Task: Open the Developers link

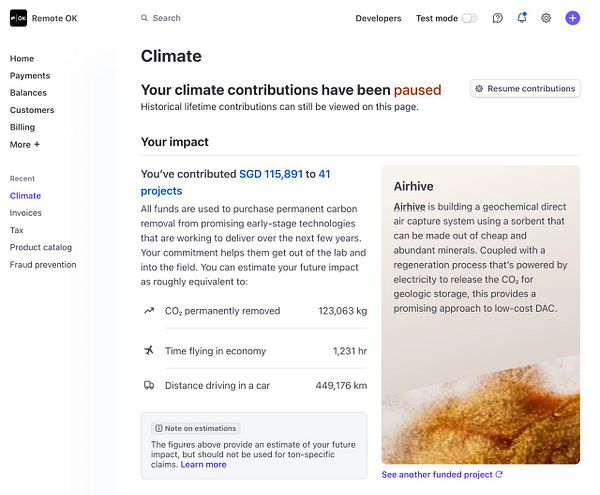Action: click(378, 18)
